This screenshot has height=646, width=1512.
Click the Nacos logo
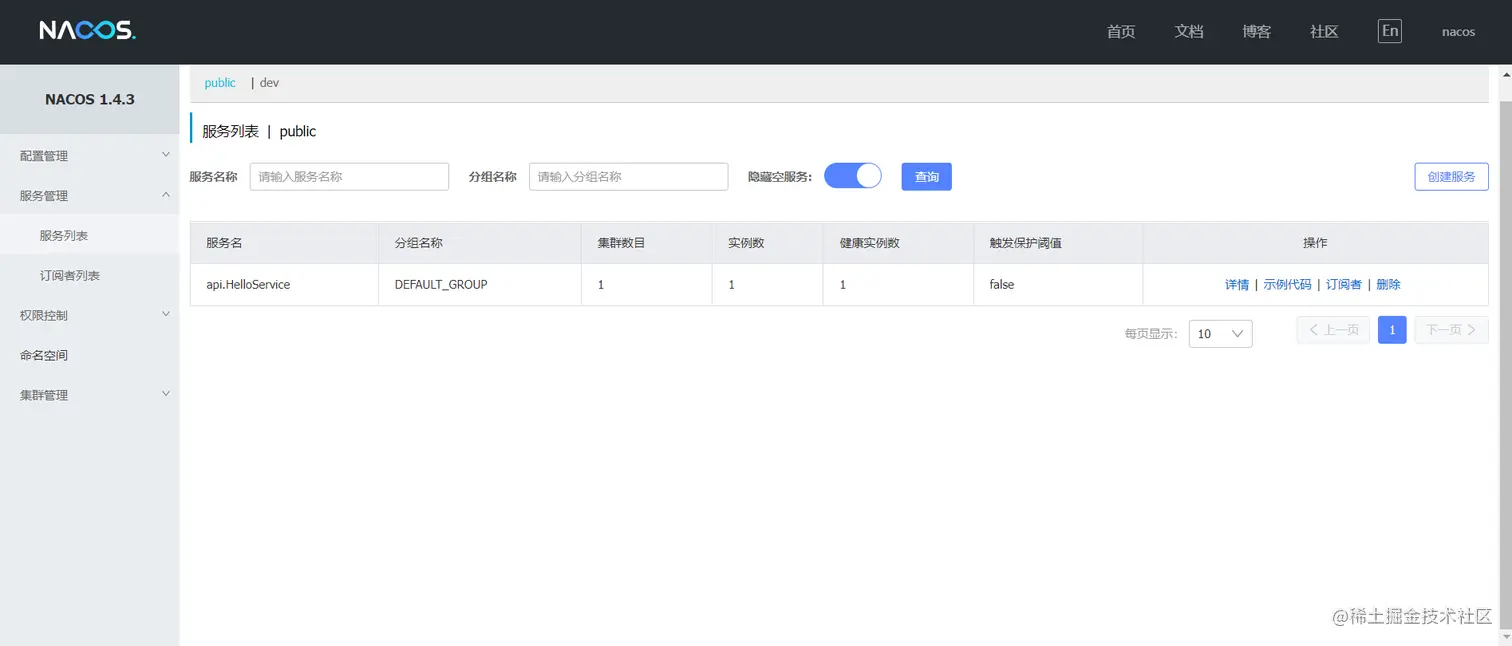coord(85,30)
